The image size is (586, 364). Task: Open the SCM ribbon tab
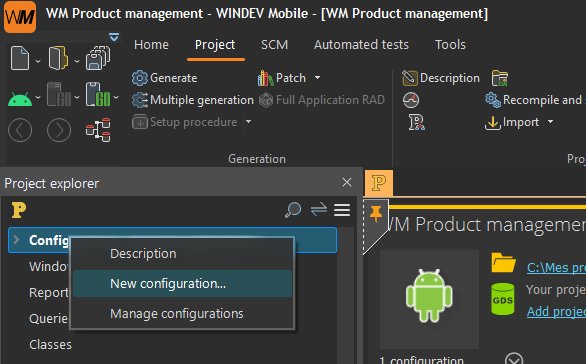point(274,45)
